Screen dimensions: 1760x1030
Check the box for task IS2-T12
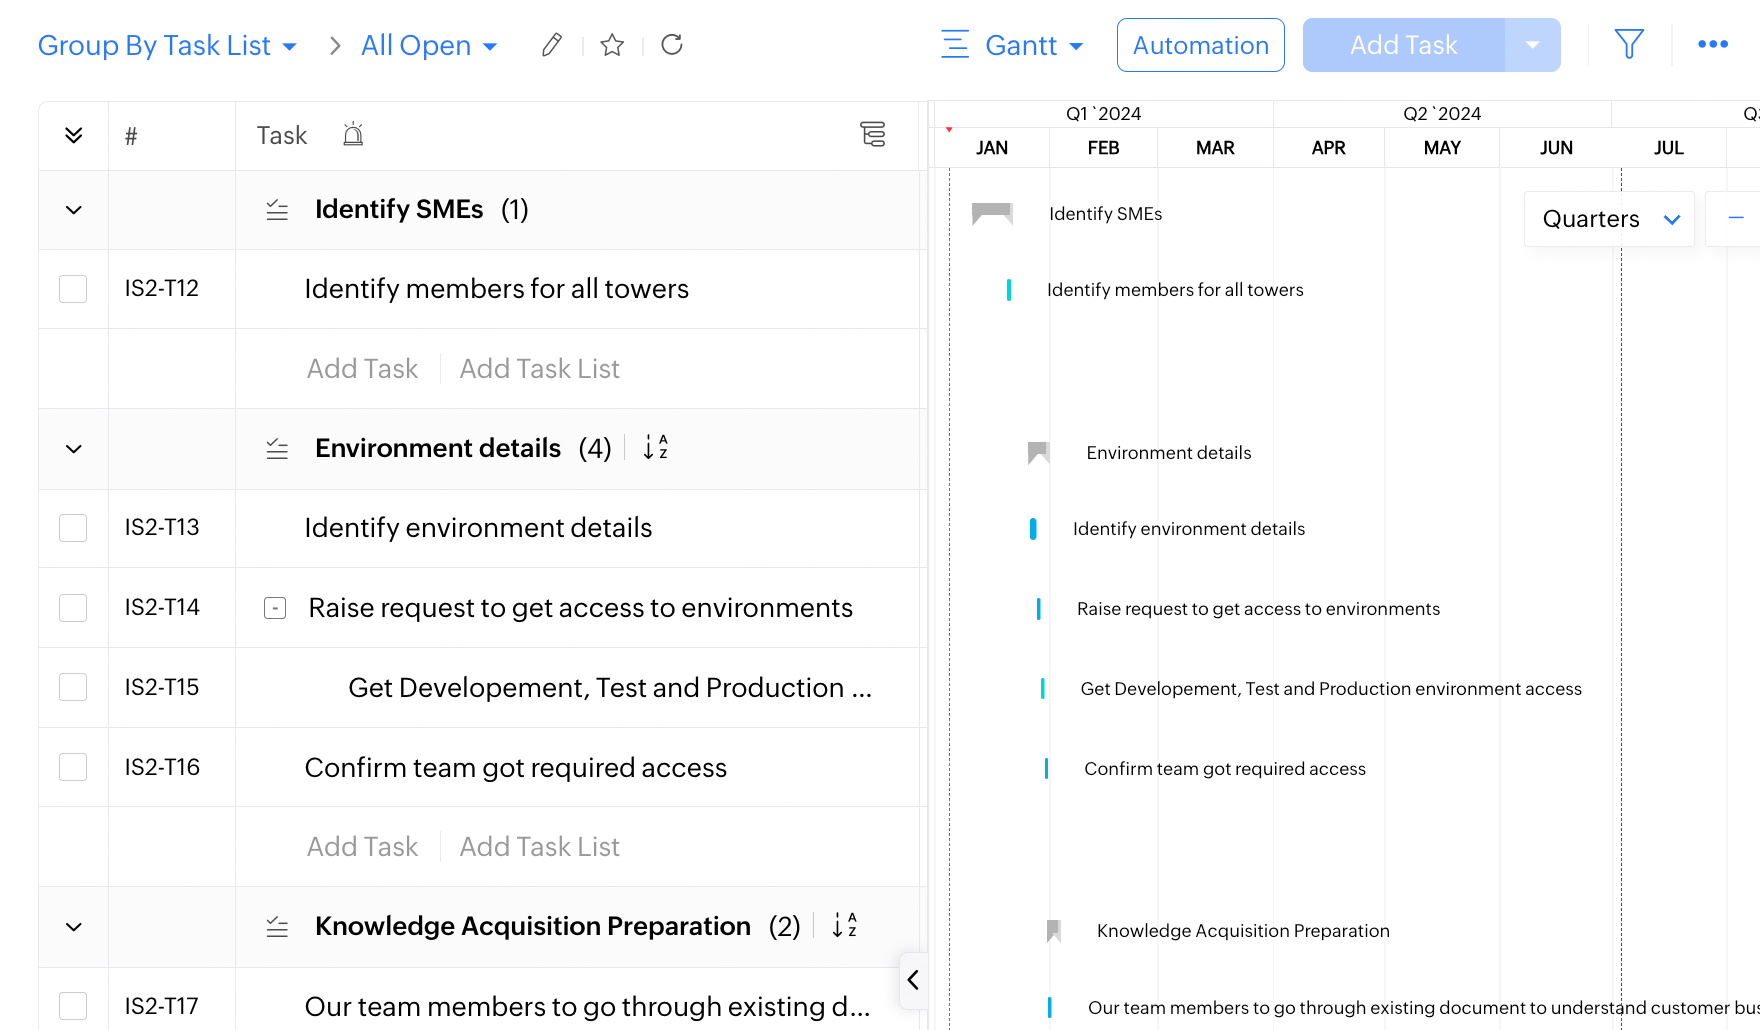point(73,289)
